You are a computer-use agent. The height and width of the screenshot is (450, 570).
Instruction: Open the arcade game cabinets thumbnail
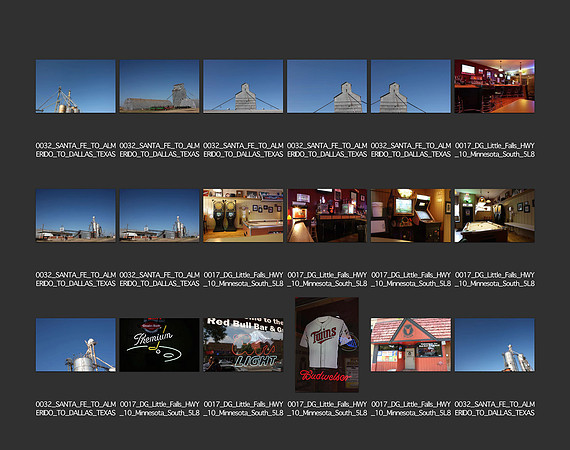click(411, 216)
